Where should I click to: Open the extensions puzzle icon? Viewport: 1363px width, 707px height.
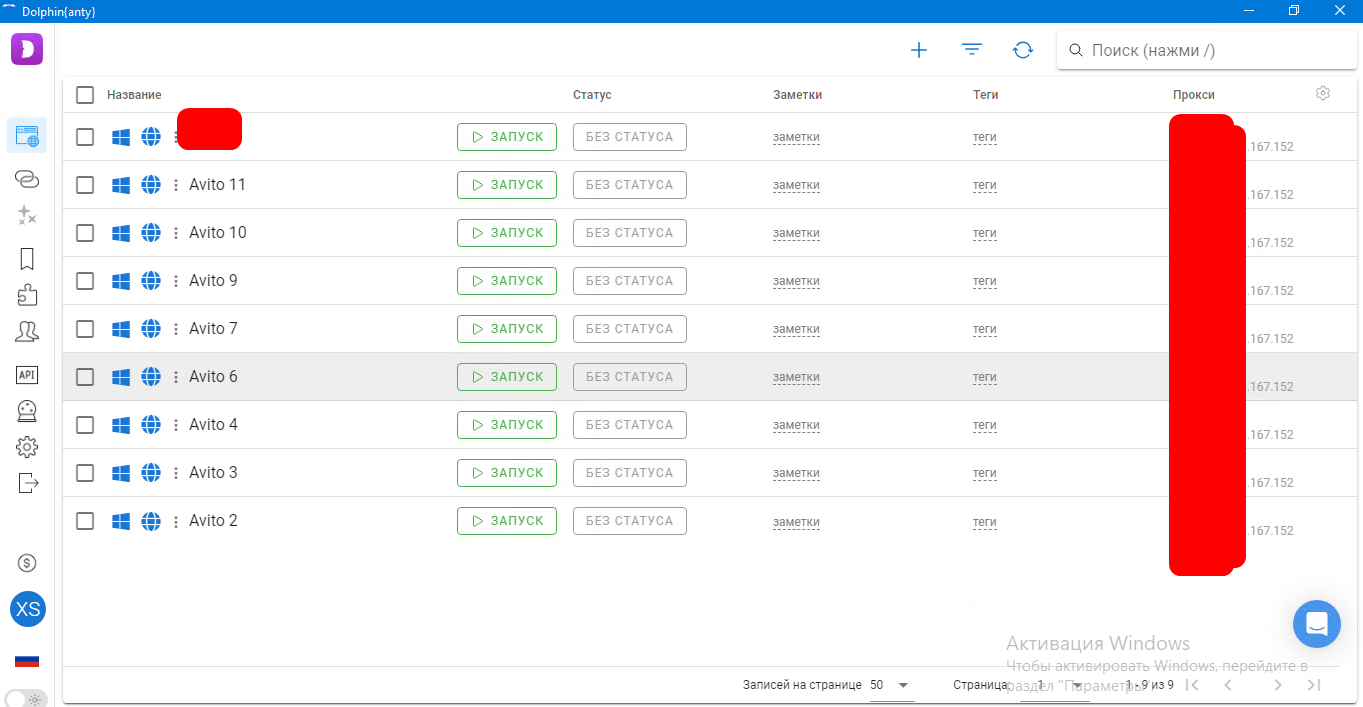pos(27,295)
